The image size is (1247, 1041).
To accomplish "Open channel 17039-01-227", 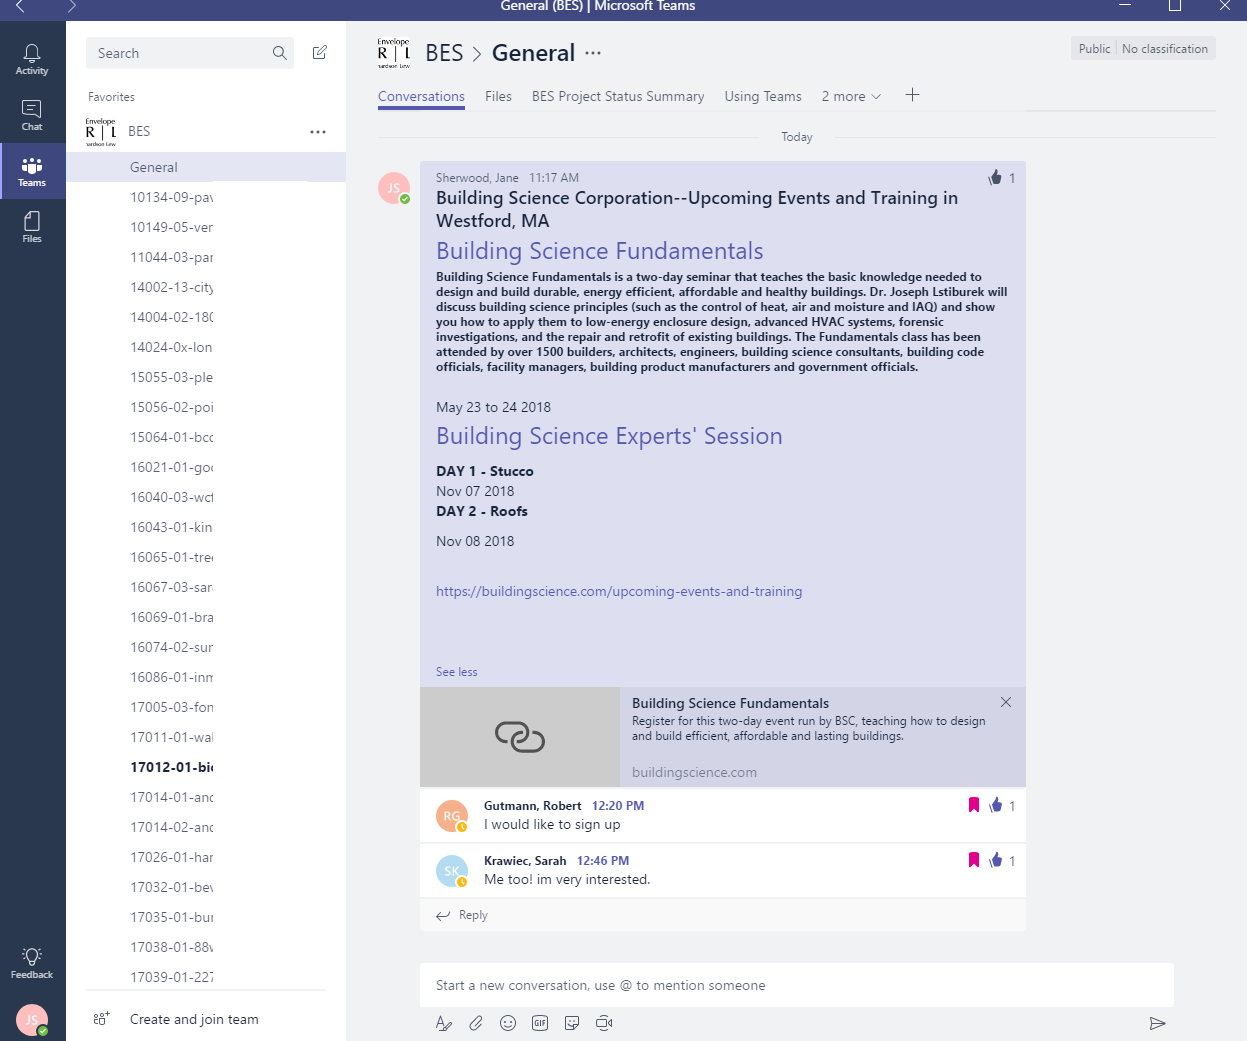I will [171, 977].
